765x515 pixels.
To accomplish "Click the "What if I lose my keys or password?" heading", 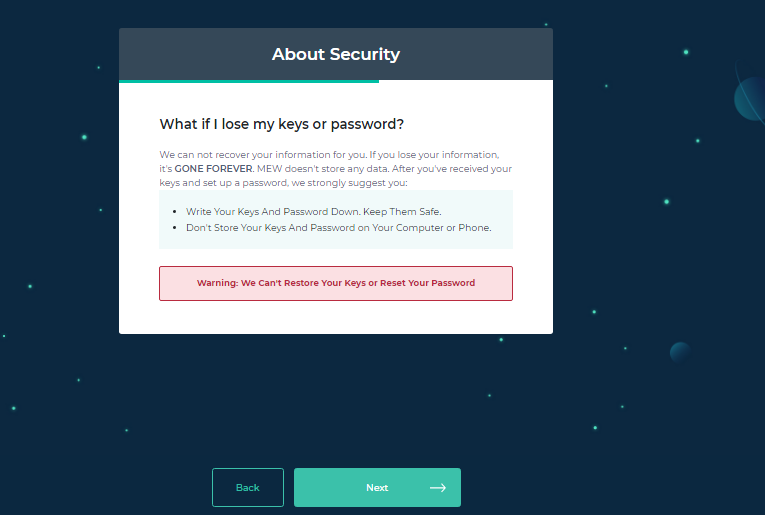I will pyautogui.click(x=282, y=124).
